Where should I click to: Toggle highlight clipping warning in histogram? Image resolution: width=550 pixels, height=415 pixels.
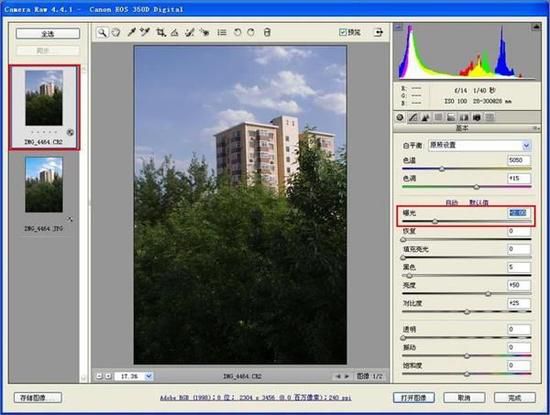tap(536, 27)
